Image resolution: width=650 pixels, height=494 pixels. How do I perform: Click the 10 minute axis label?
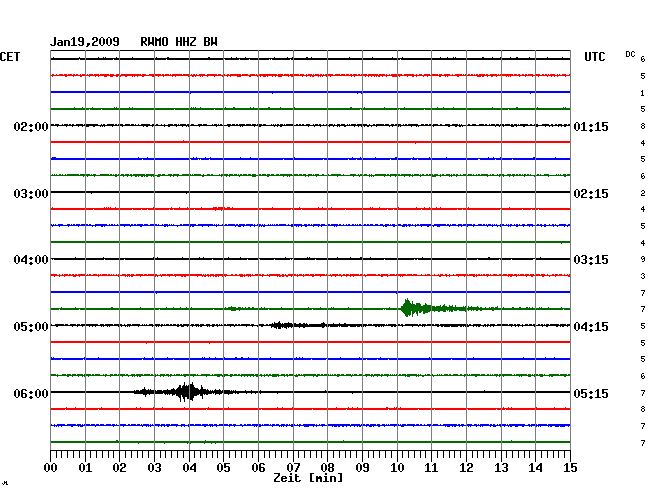397,468
